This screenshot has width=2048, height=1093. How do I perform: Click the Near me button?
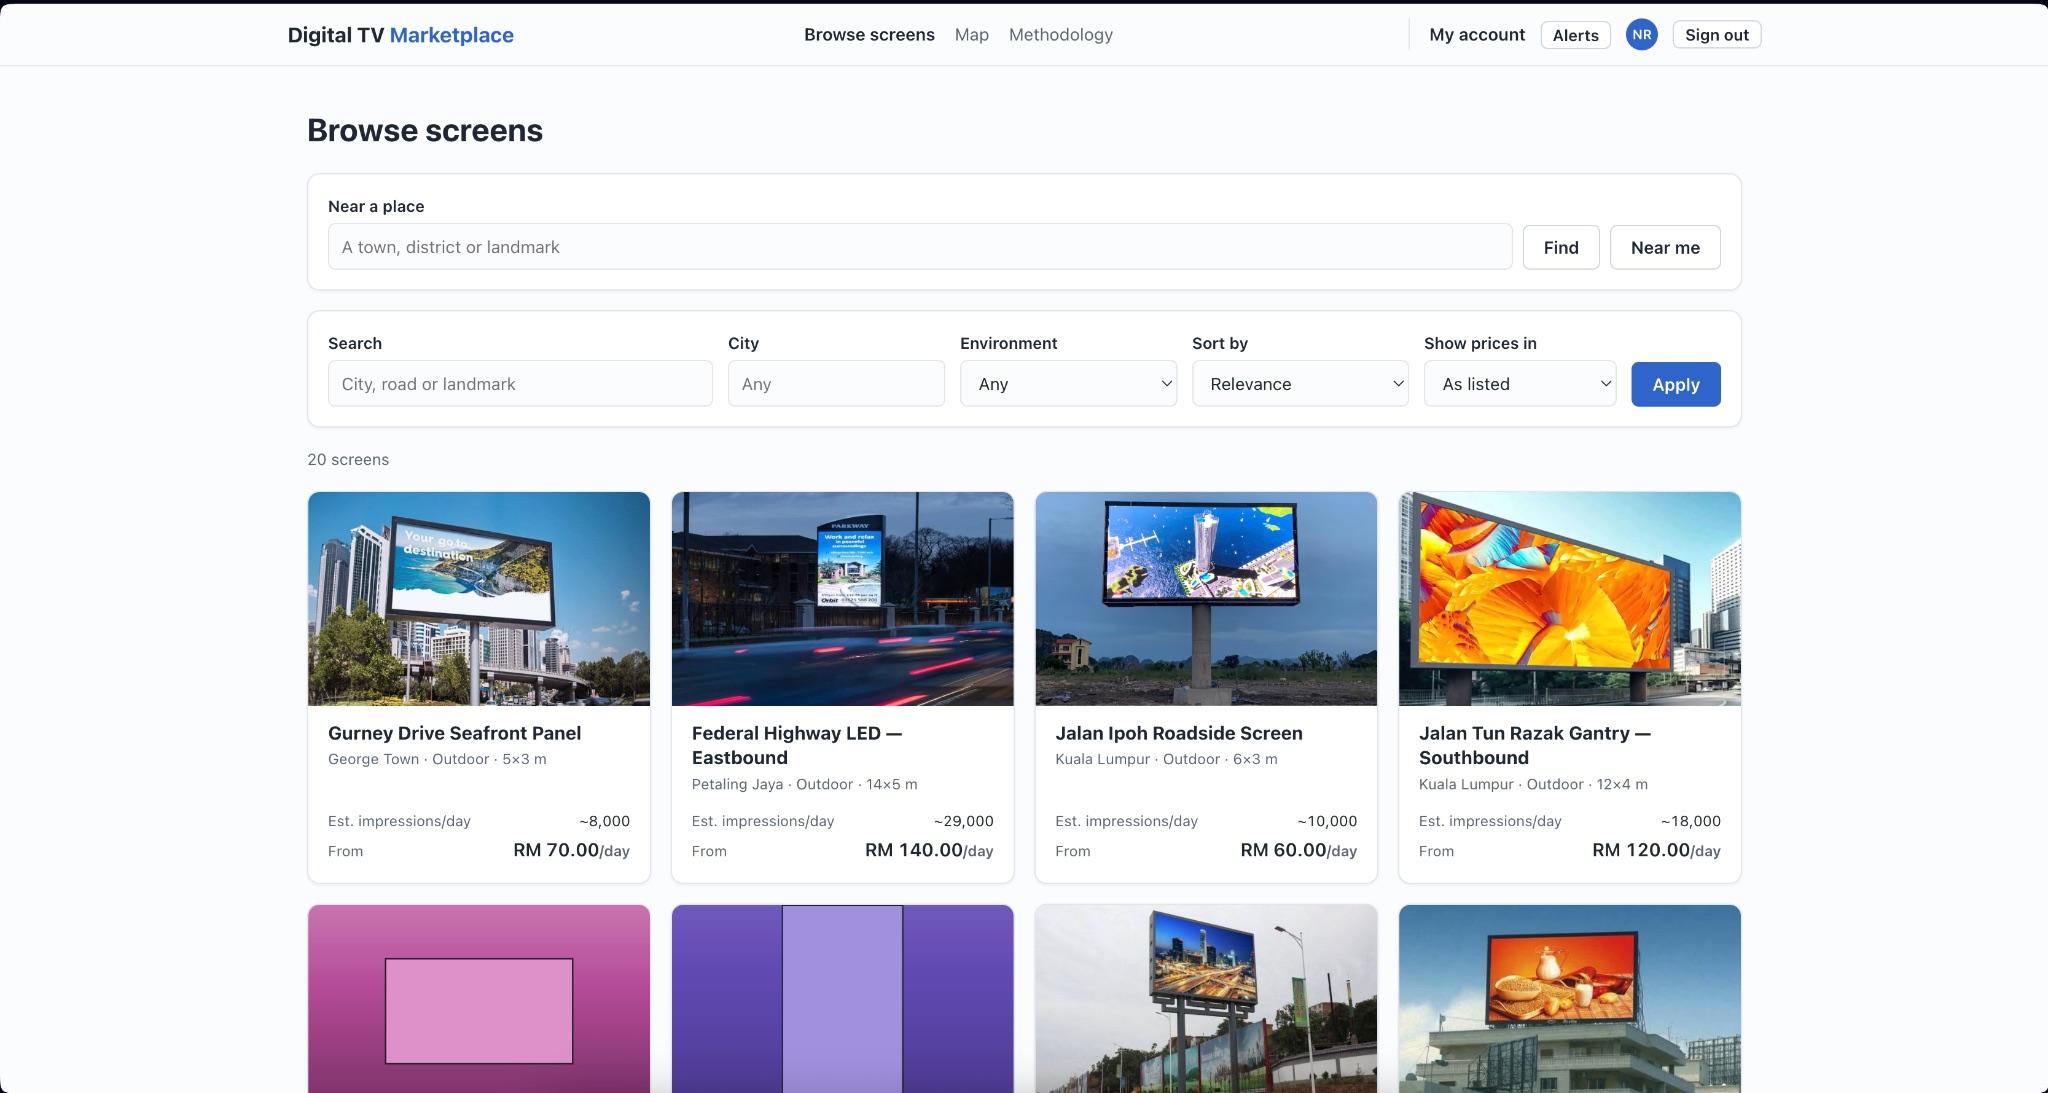point(1665,247)
